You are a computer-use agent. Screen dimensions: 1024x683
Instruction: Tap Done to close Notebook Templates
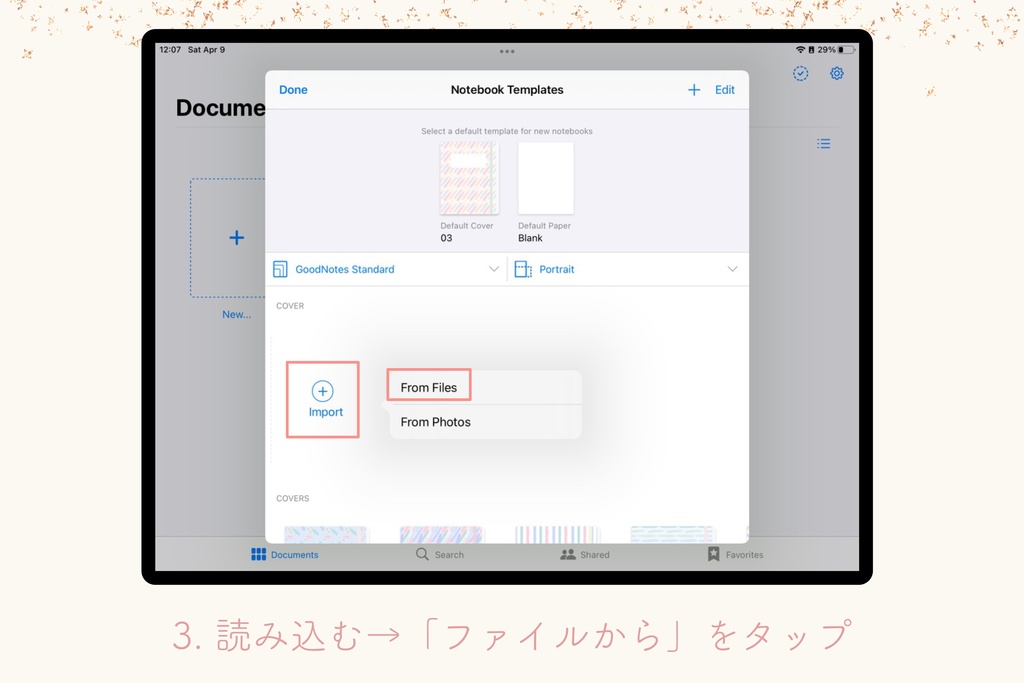(x=293, y=89)
